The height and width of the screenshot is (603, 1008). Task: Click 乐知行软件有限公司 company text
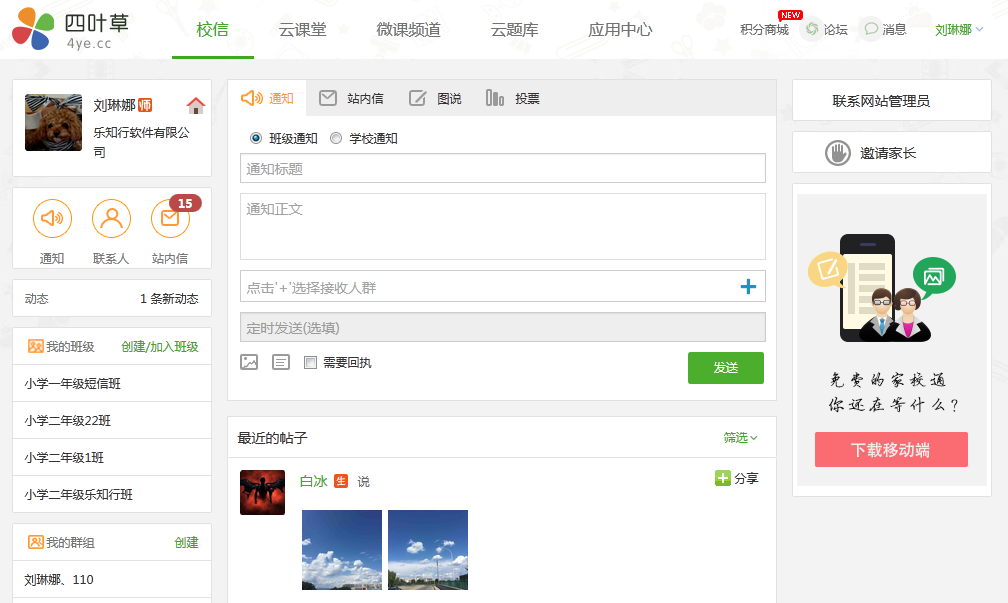pyautogui.click(x=141, y=142)
